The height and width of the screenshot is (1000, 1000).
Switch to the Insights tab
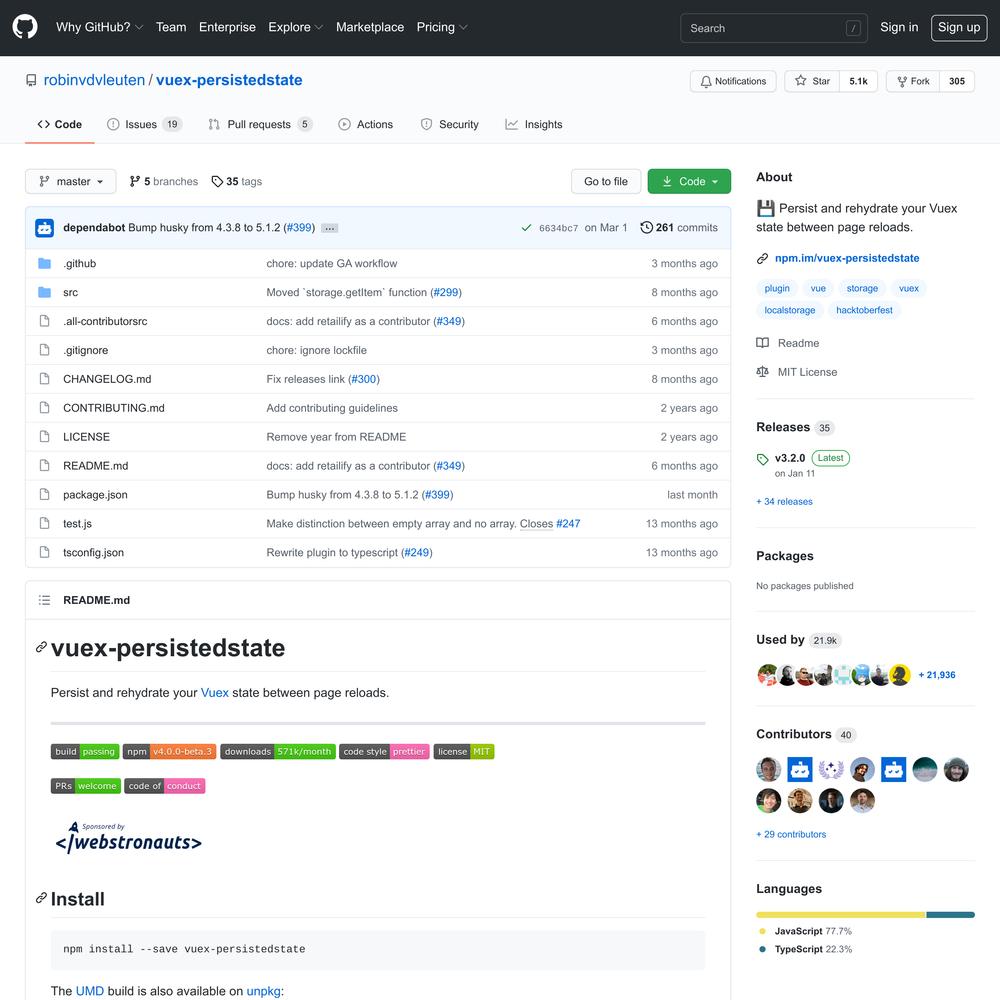coord(534,124)
